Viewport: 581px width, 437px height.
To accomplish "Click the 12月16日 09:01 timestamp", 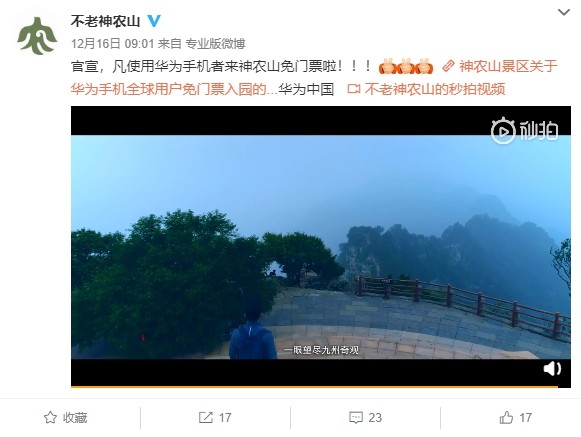I will (112, 44).
